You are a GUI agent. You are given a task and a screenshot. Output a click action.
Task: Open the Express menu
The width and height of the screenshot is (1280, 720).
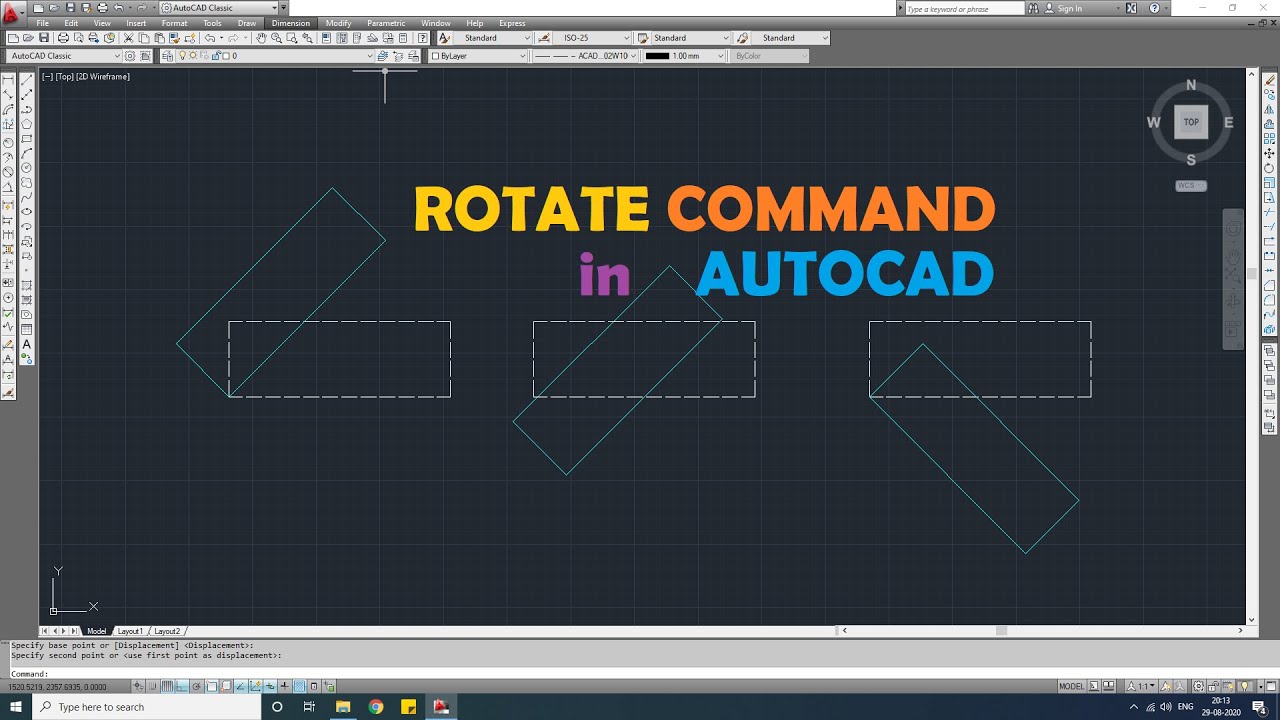pyautogui.click(x=512, y=23)
